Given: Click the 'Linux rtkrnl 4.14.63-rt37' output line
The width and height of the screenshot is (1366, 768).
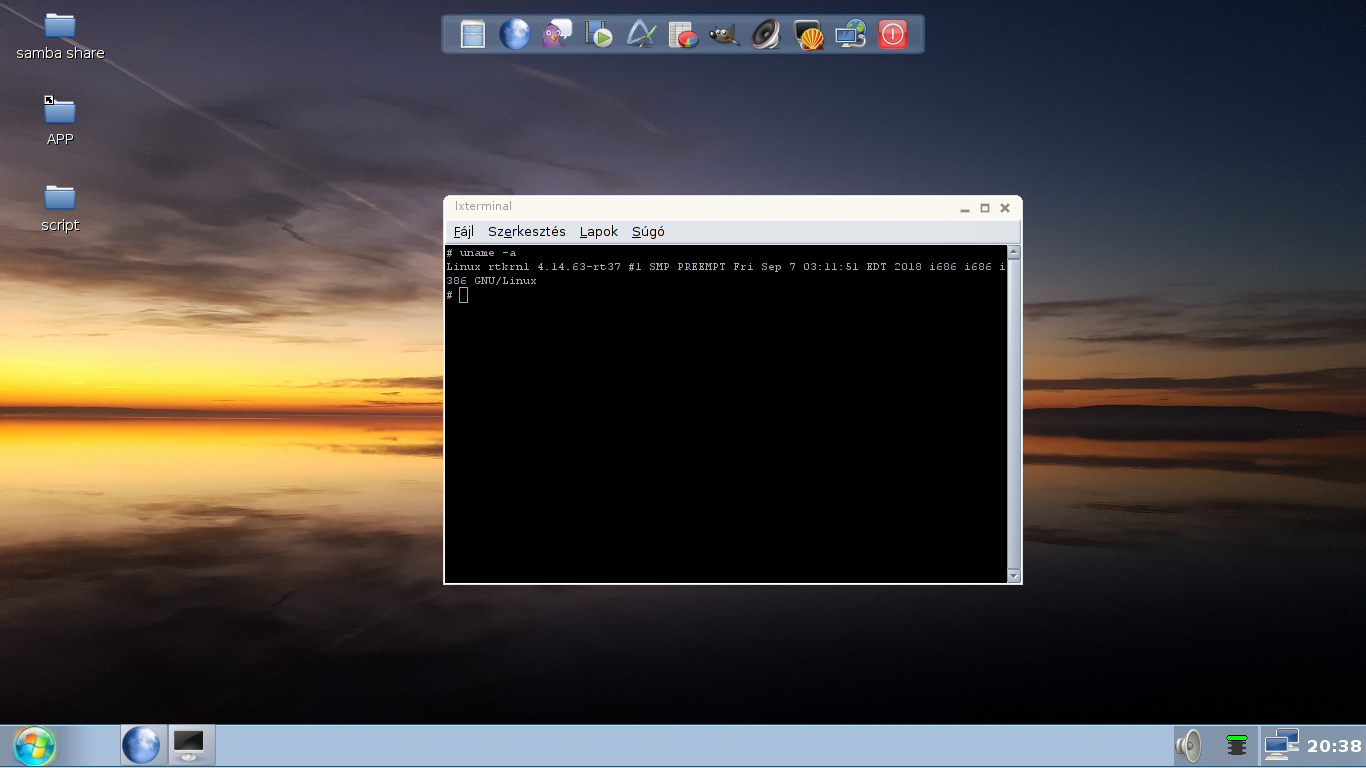Looking at the screenshot, I should tap(726, 267).
